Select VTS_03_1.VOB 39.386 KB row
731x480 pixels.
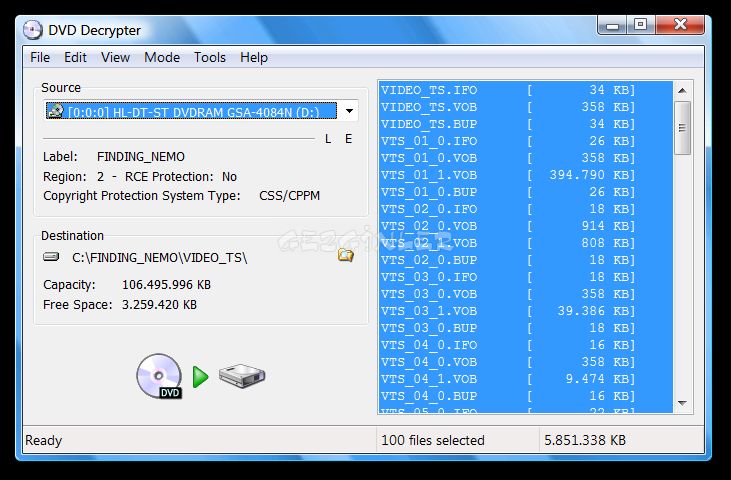coord(526,311)
